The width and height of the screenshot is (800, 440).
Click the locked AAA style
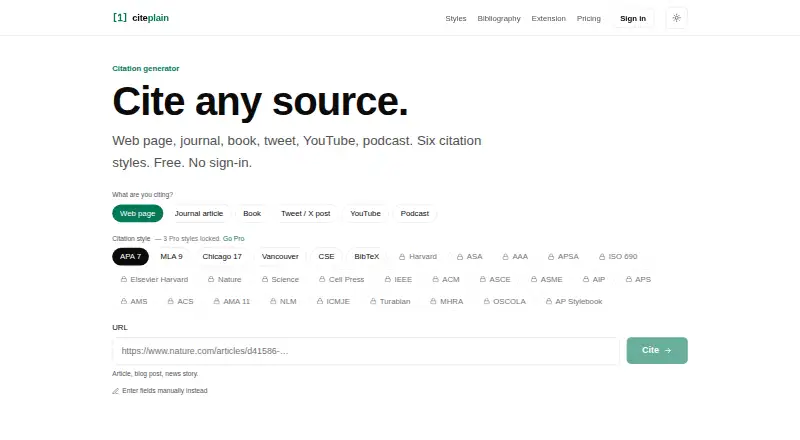click(x=515, y=257)
